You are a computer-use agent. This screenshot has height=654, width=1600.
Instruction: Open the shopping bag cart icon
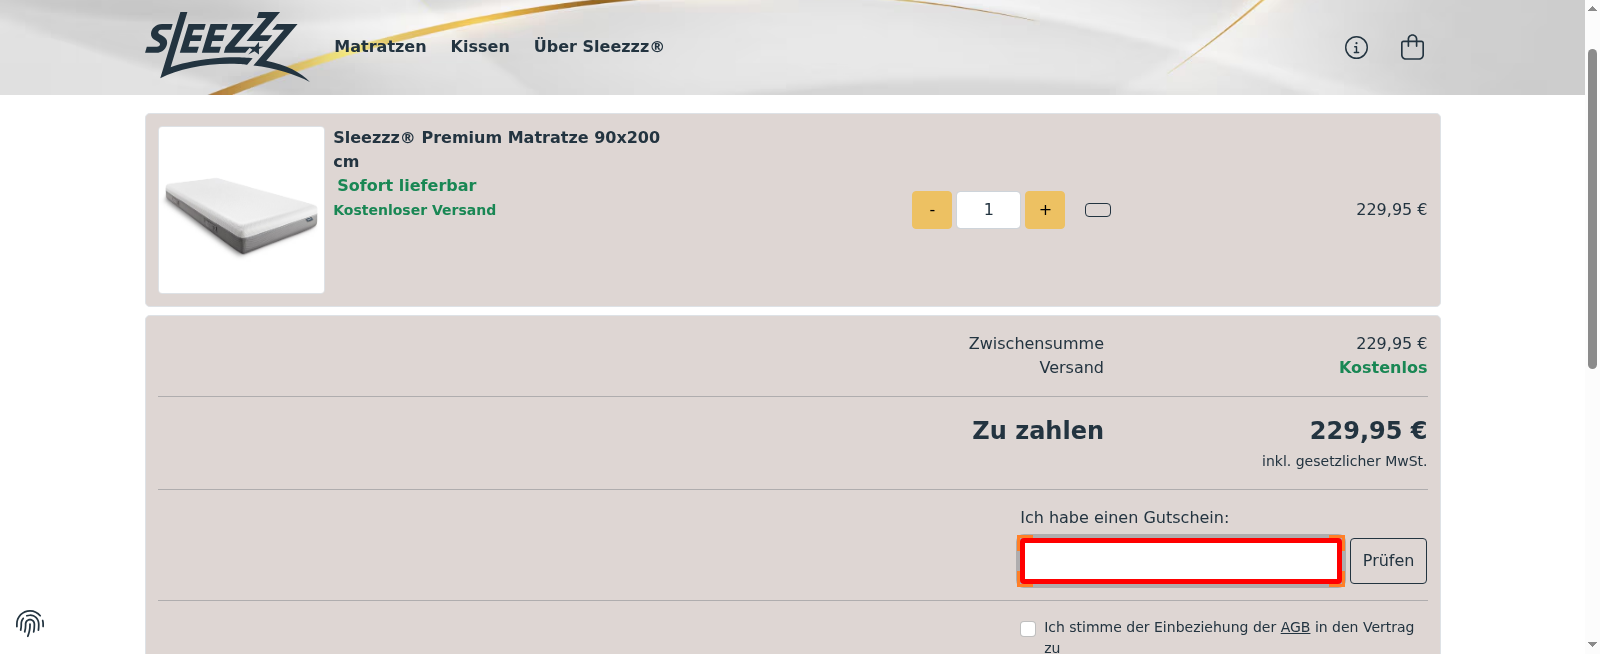click(x=1412, y=47)
